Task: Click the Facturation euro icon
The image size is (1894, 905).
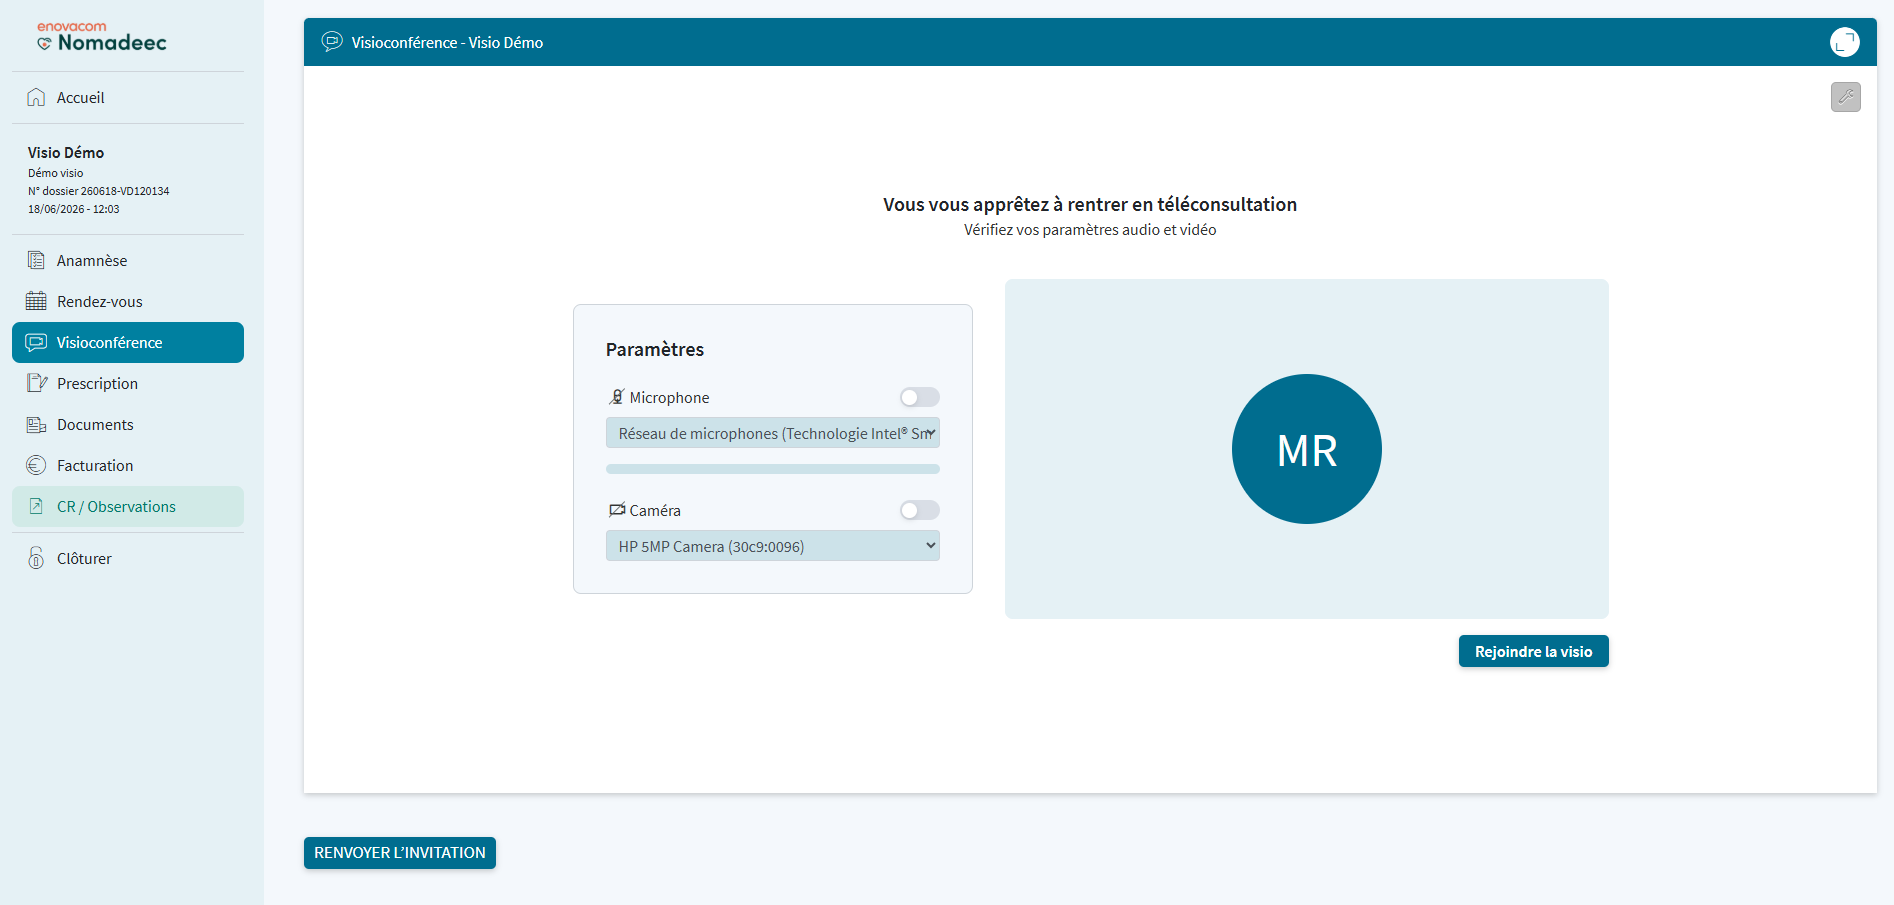Action: click(36, 465)
